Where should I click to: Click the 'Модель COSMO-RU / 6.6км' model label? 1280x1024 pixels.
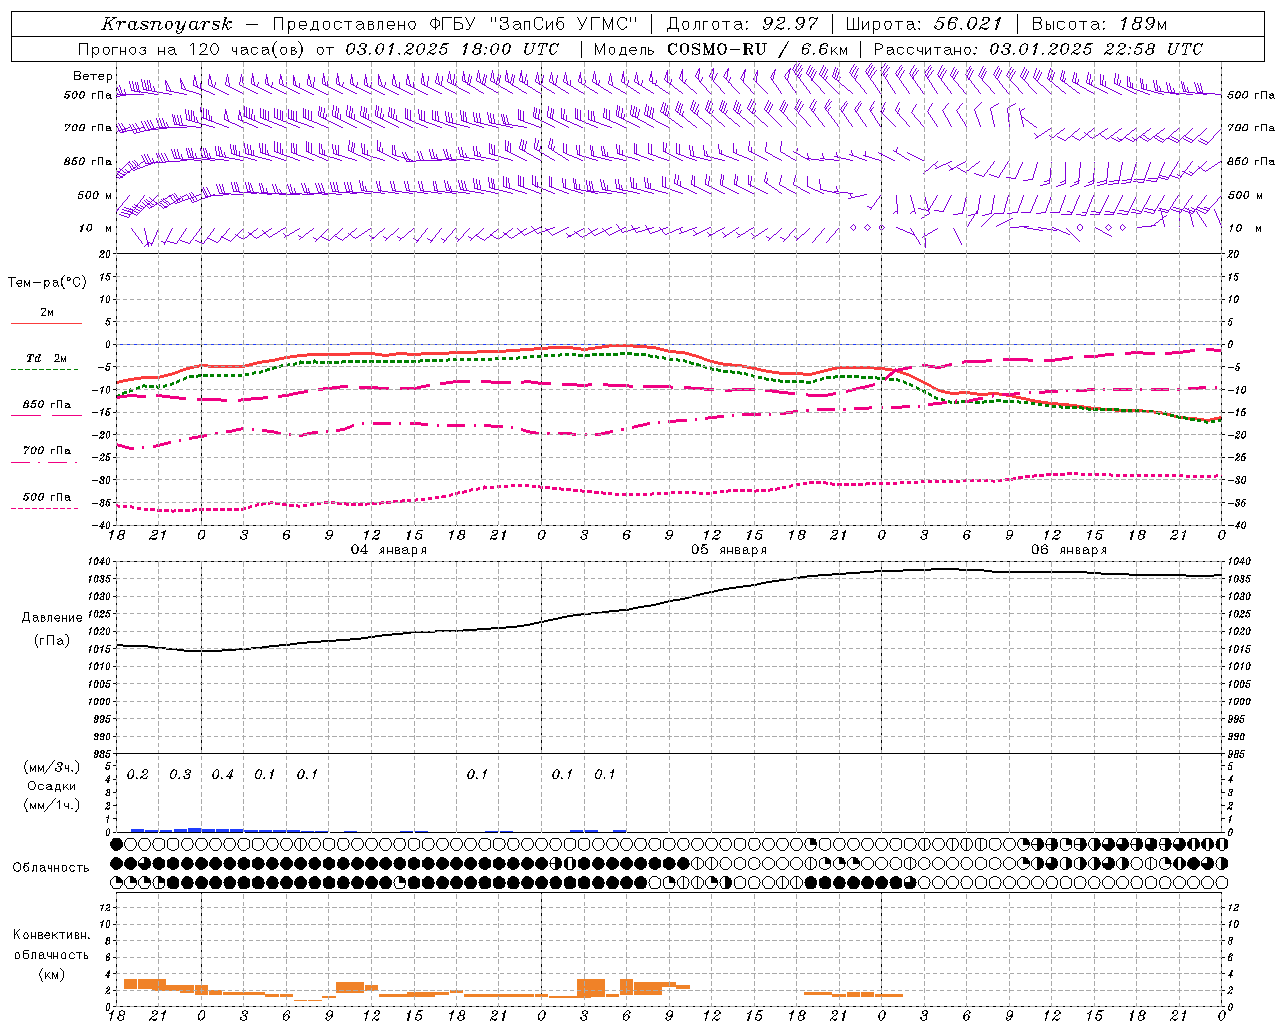[721, 49]
